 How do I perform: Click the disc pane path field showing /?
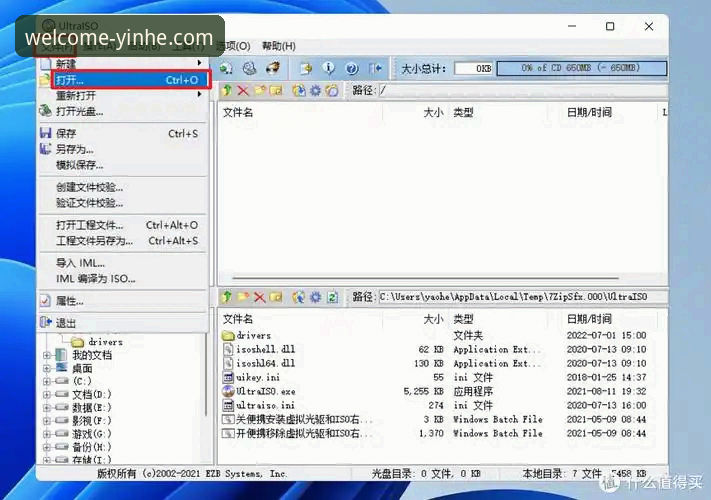coord(522,91)
